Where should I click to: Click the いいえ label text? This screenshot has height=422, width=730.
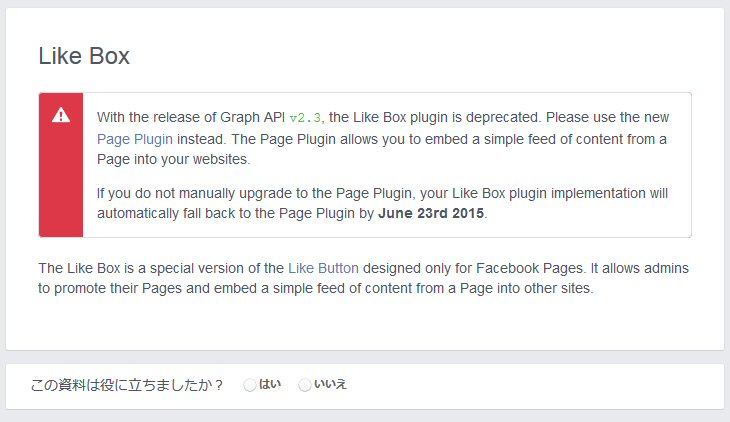point(331,384)
